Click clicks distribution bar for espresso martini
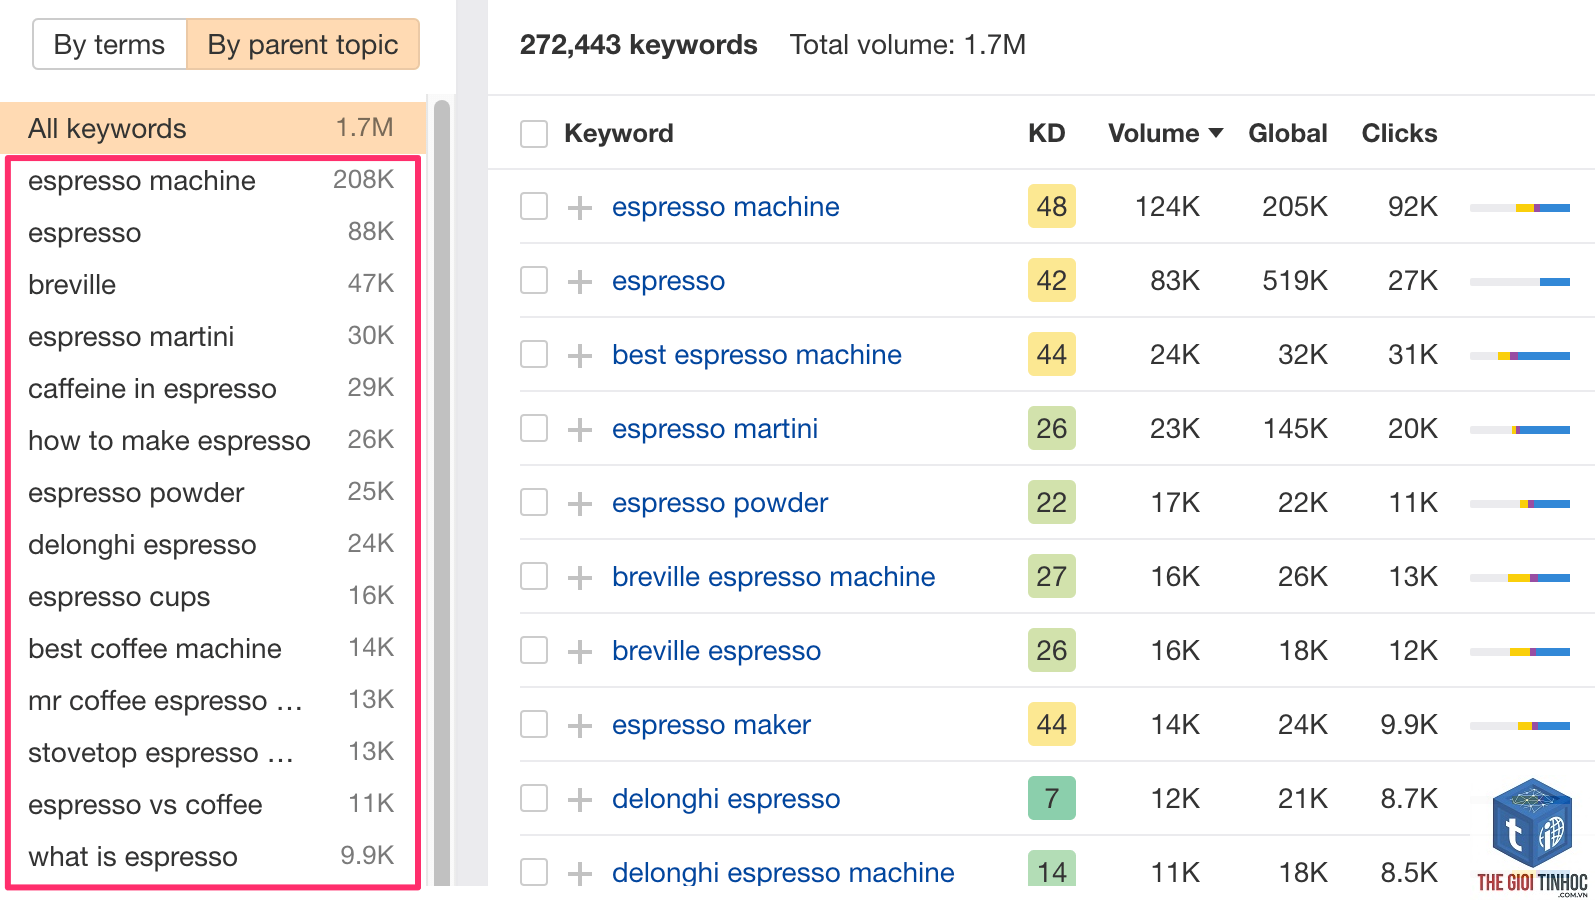The height and width of the screenshot is (900, 1595). tap(1520, 430)
